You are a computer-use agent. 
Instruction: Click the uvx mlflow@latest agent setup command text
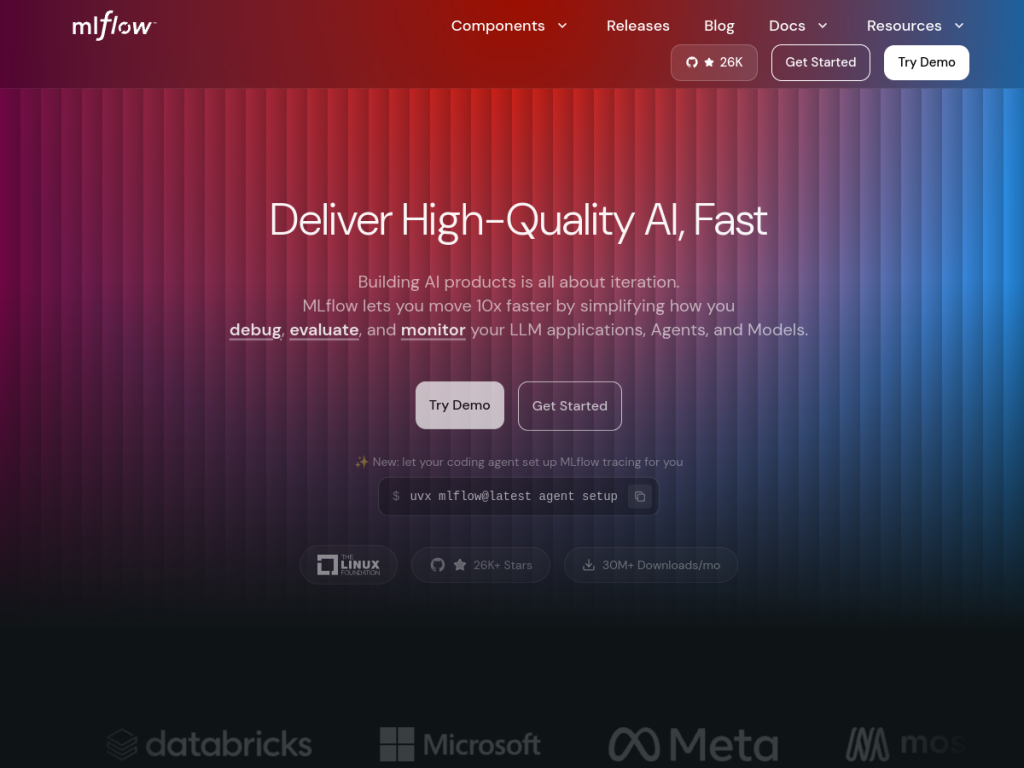[513, 496]
